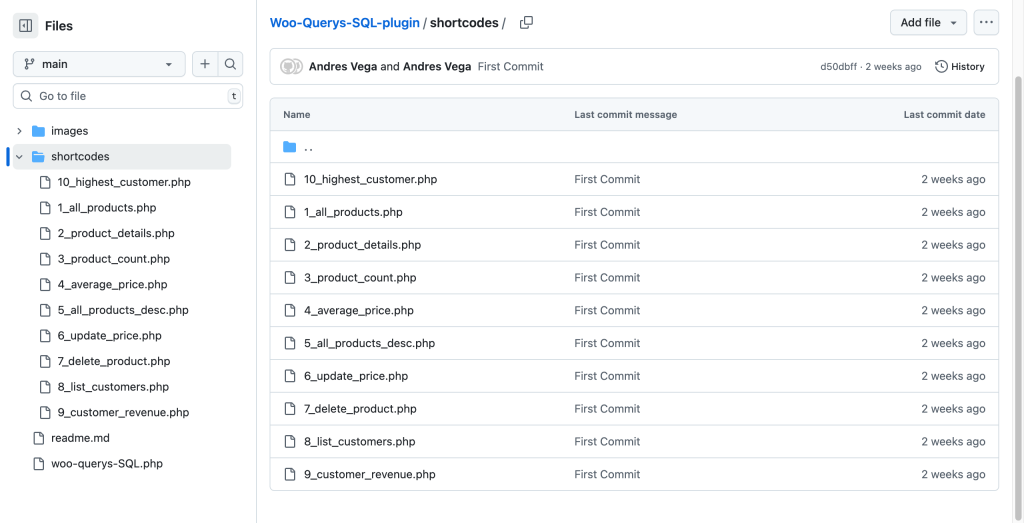This screenshot has width=1024, height=523.
Task: Open 7_delete_product.php in the file table
Action: [360, 409]
